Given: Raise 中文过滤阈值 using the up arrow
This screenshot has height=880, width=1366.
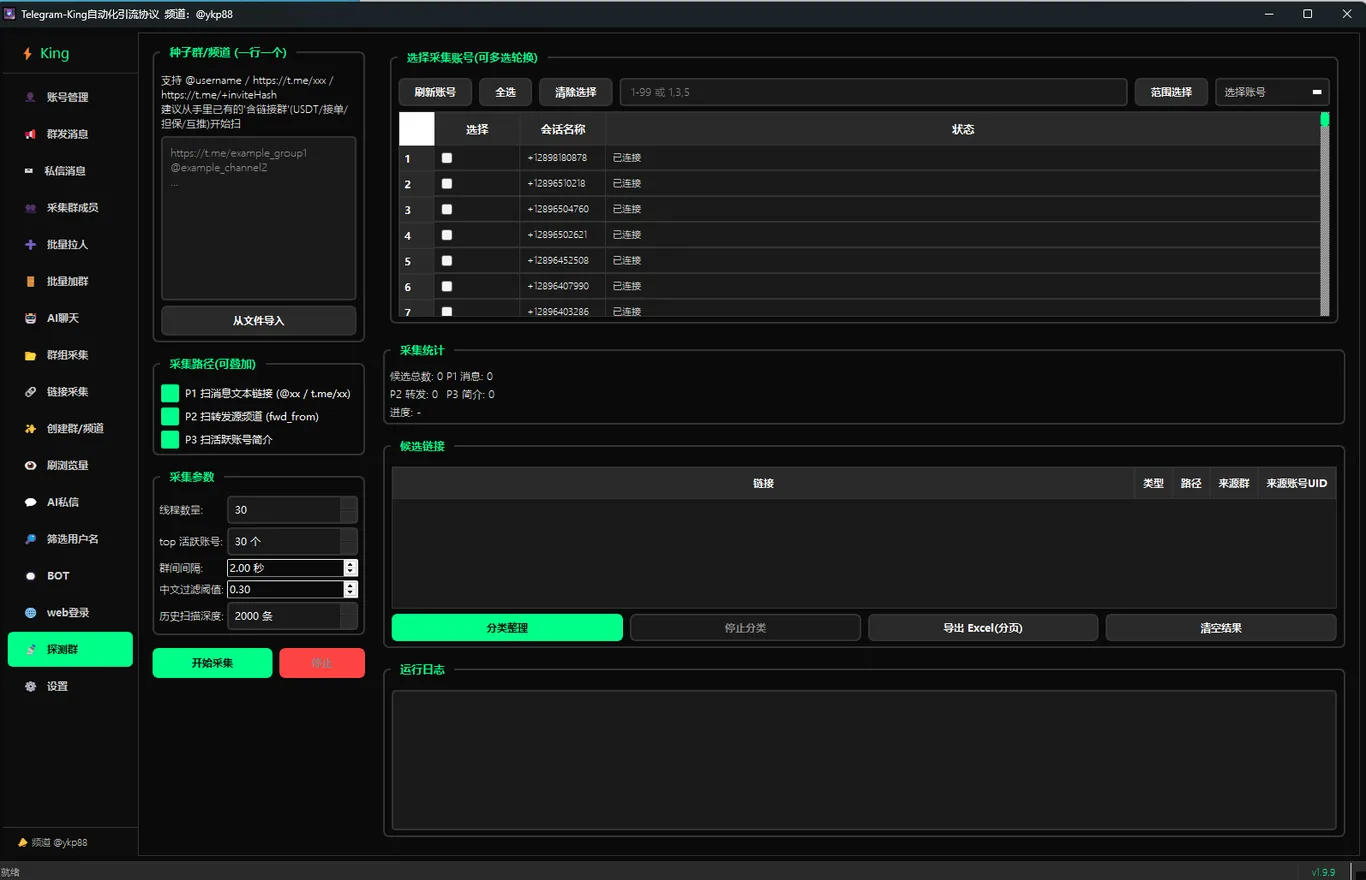Looking at the screenshot, I should [x=350, y=586].
